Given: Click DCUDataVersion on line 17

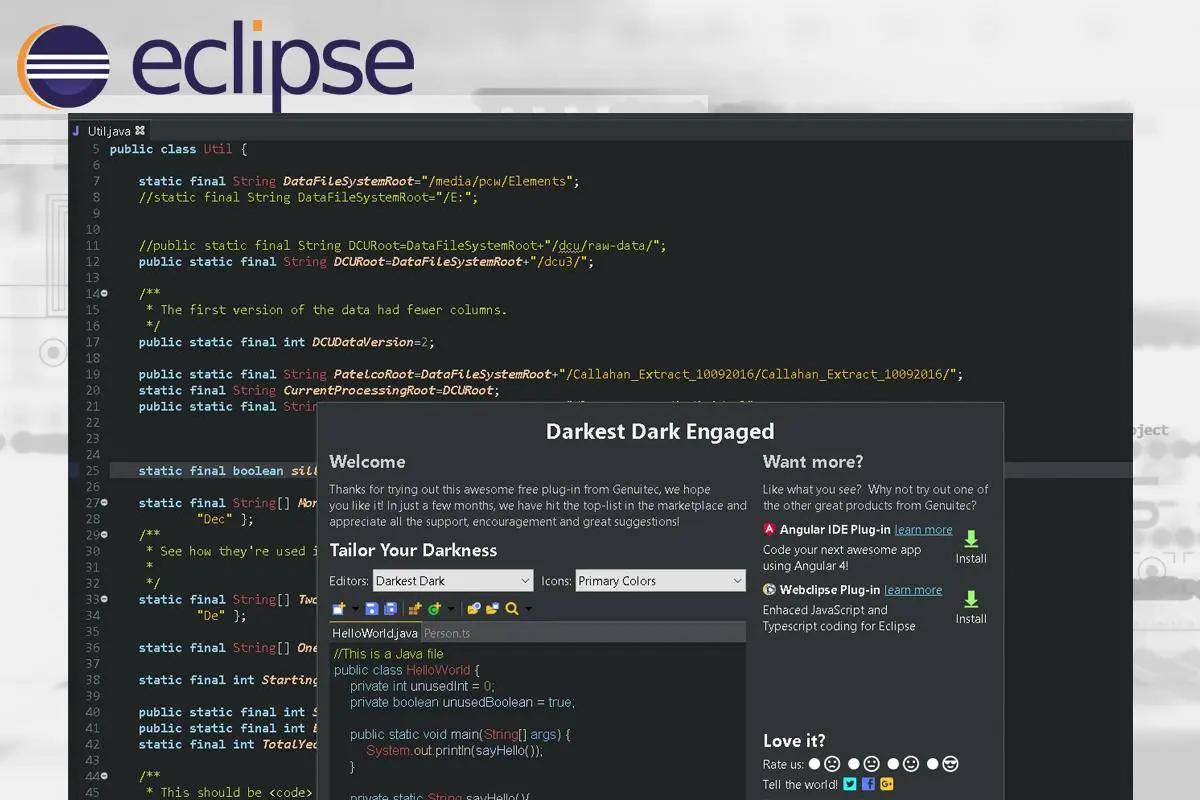Looking at the screenshot, I should 363,342.
